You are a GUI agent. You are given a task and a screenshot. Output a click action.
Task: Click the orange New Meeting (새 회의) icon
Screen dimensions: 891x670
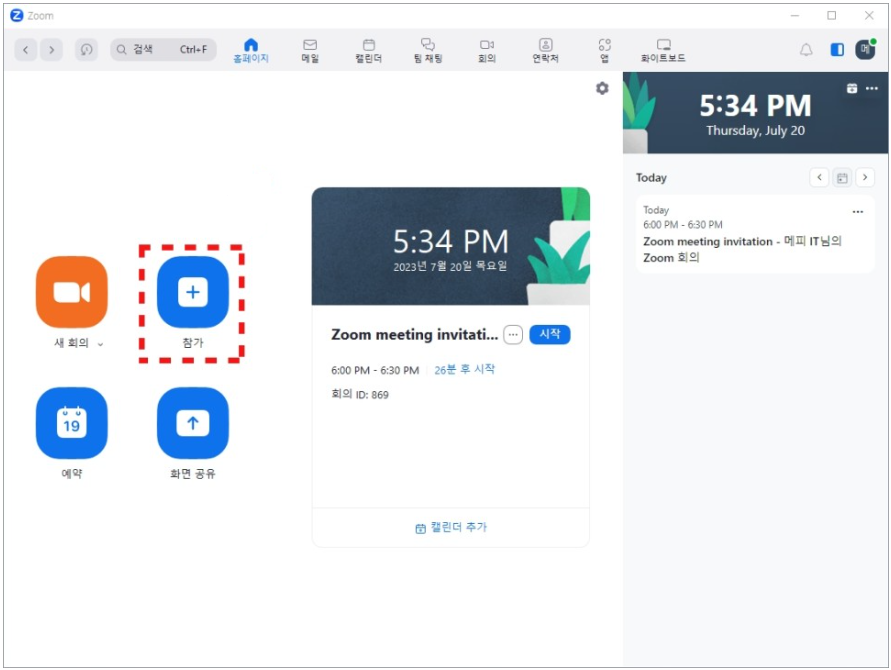tap(72, 292)
